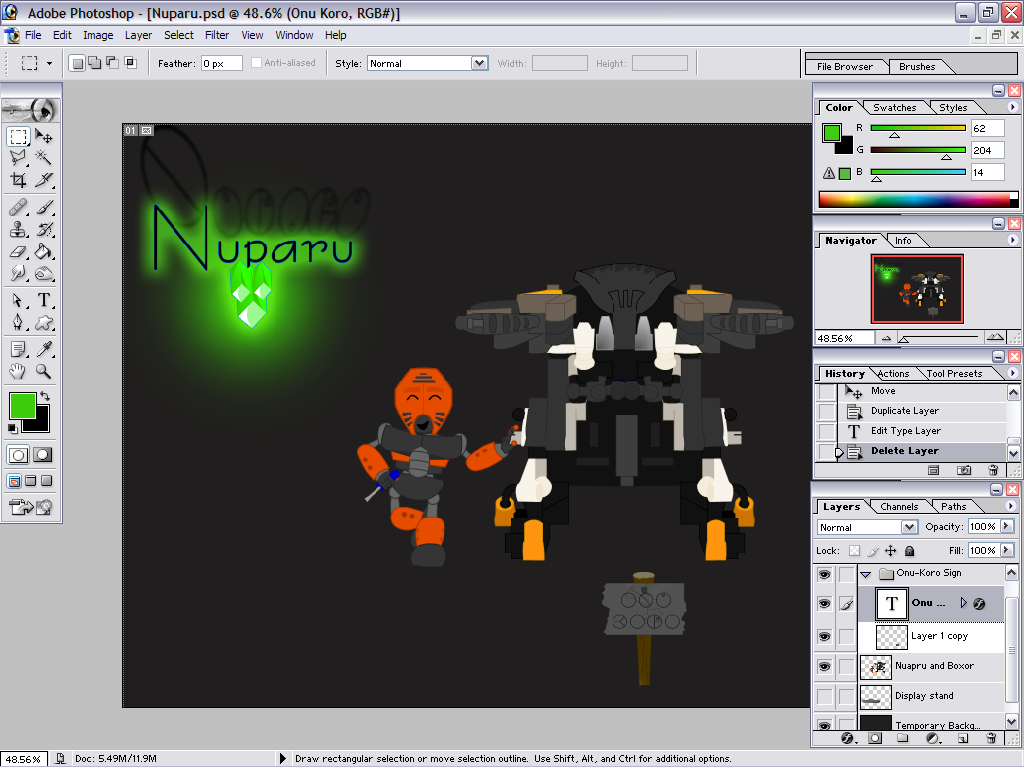Open the Filter menu
1024x768 pixels.
[217, 35]
